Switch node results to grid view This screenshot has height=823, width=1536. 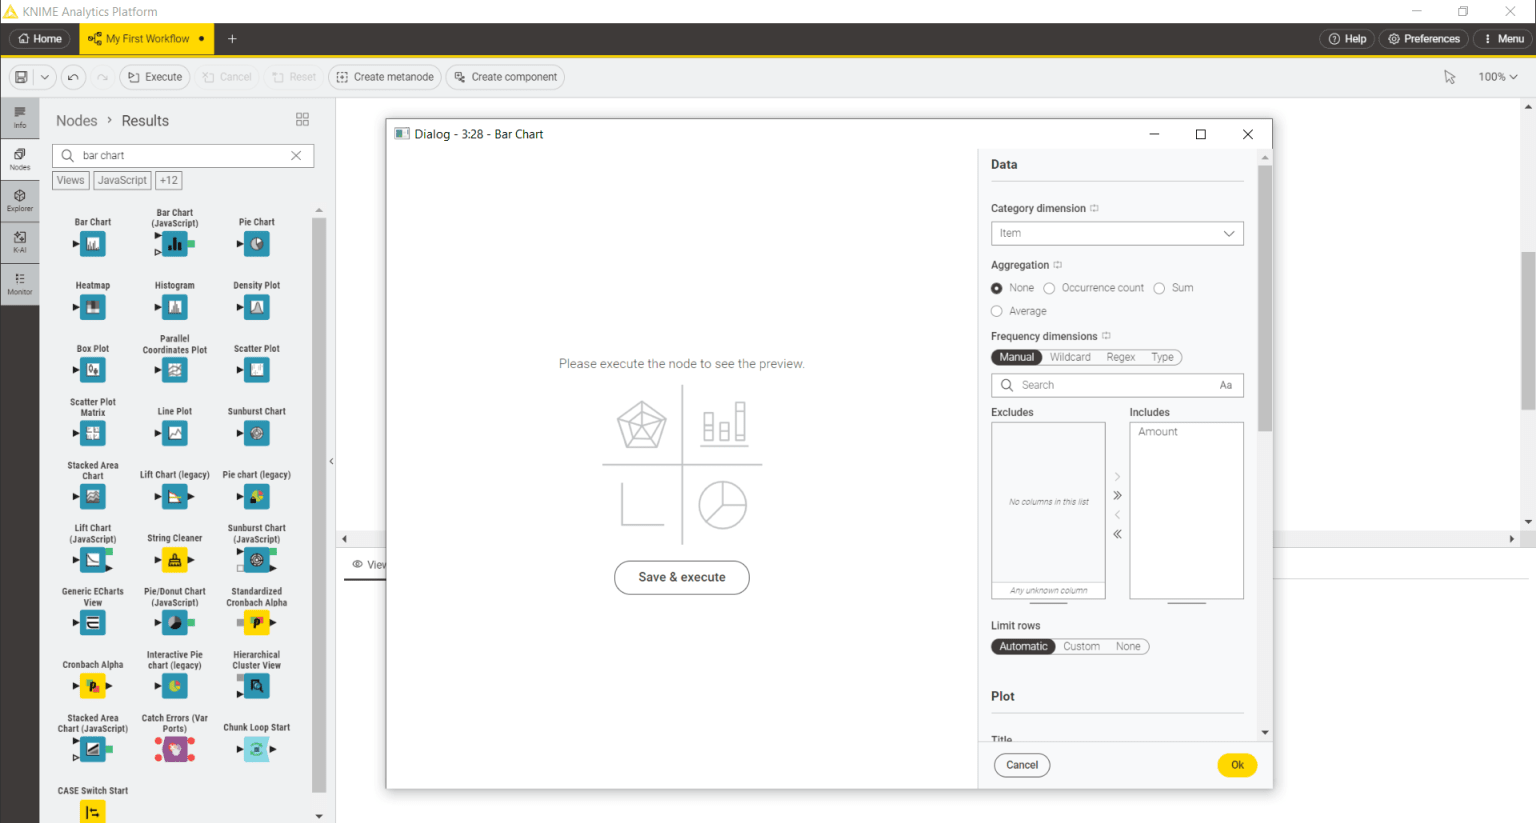(302, 119)
